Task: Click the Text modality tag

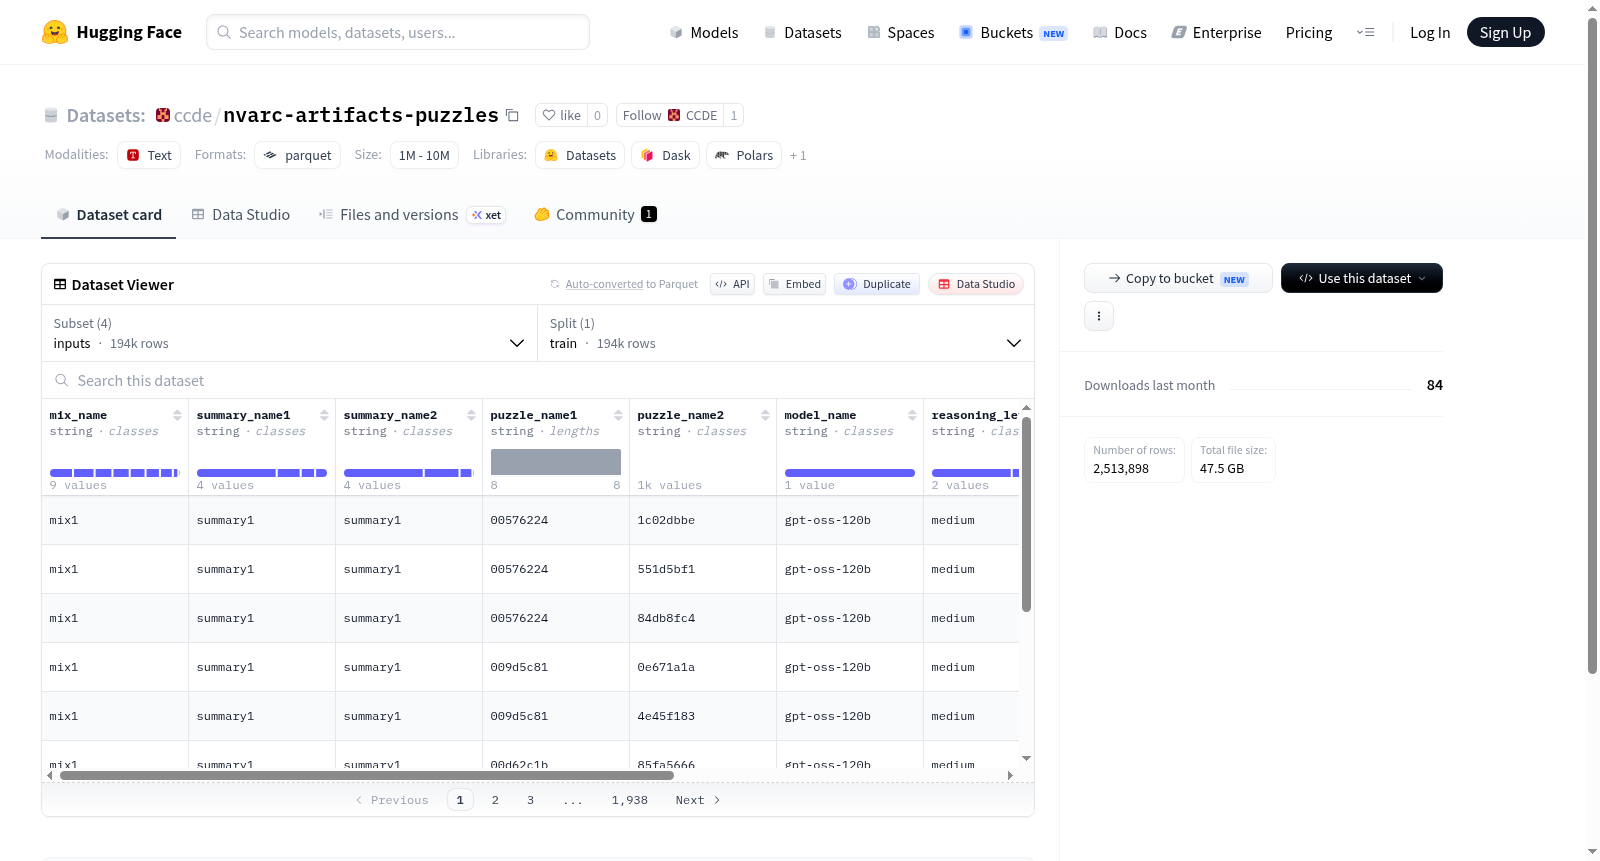Action: point(149,155)
